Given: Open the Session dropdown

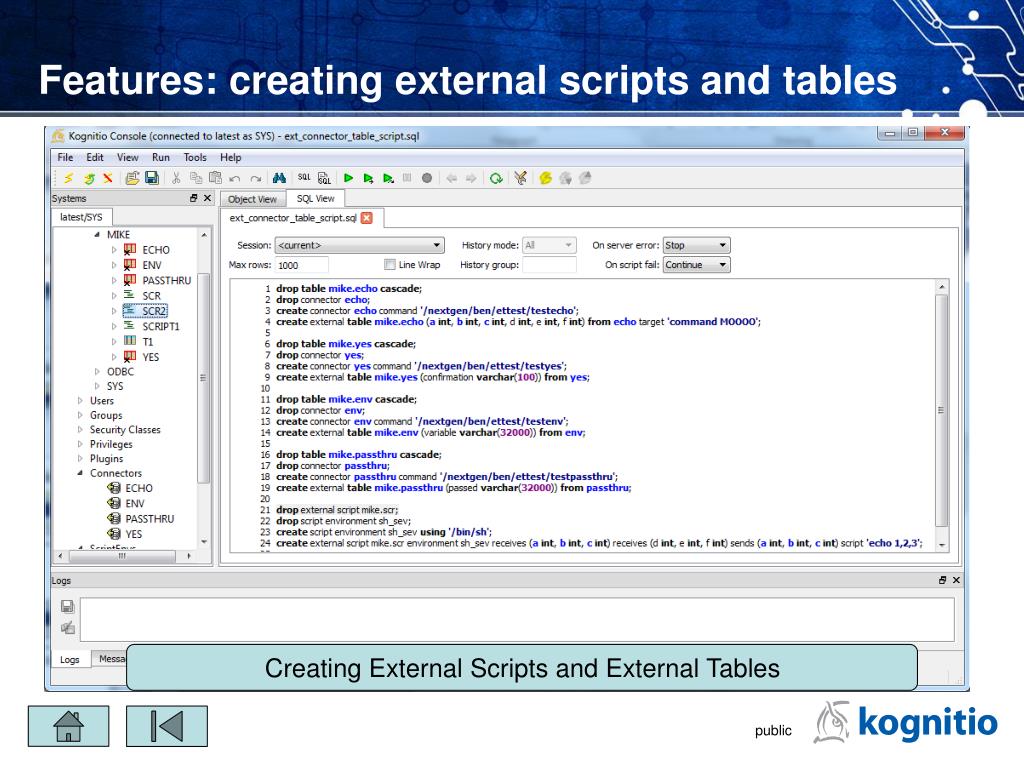Looking at the screenshot, I should (359, 245).
